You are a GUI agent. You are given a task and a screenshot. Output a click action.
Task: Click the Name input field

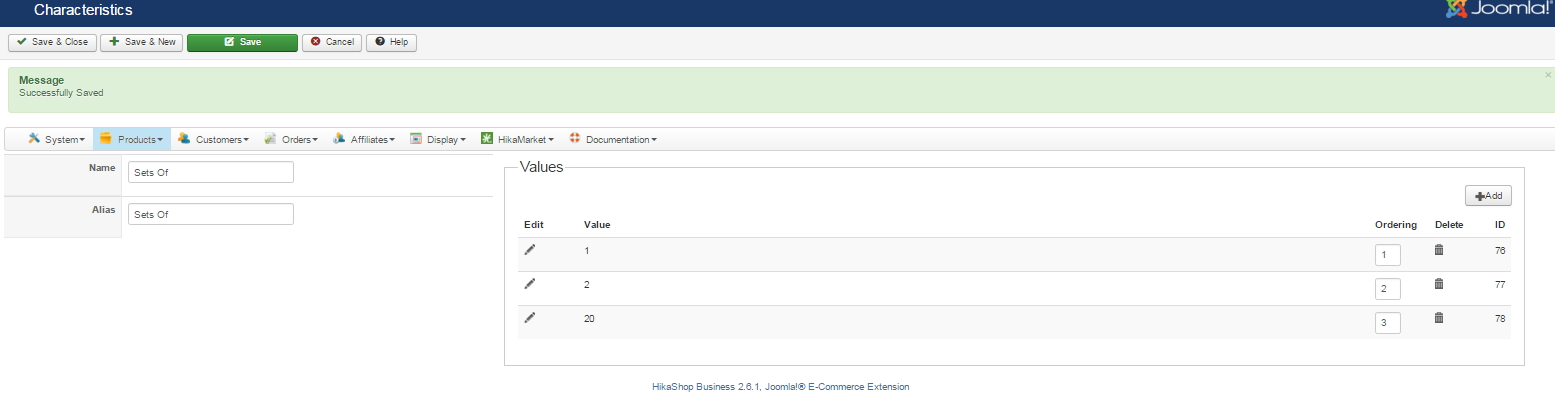211,172
